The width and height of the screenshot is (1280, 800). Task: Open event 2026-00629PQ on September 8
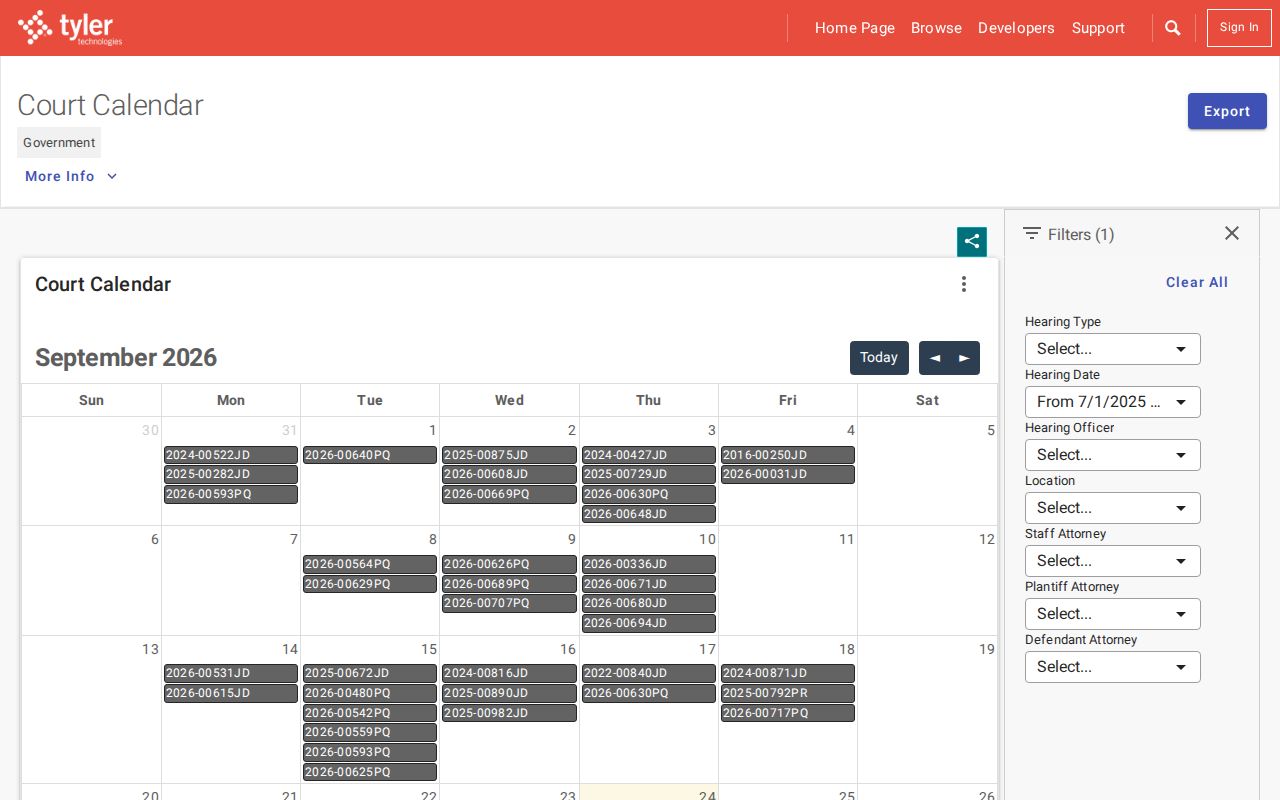[370, 584]
